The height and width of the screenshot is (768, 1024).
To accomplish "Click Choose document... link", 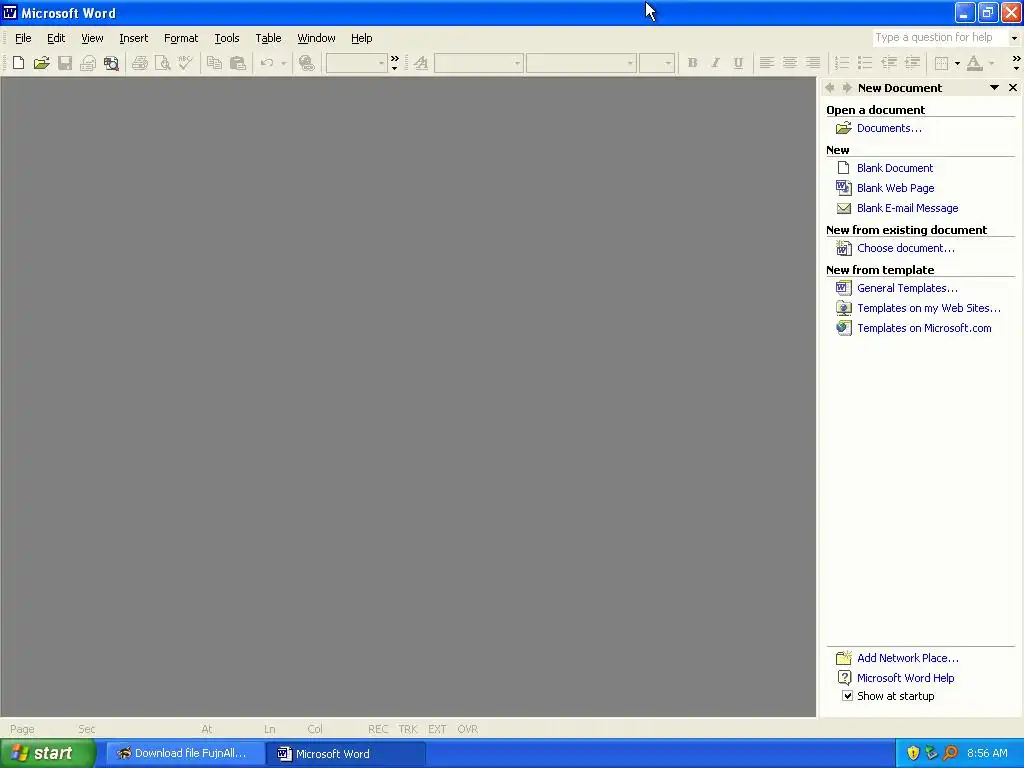I will (x=905, y=248).
